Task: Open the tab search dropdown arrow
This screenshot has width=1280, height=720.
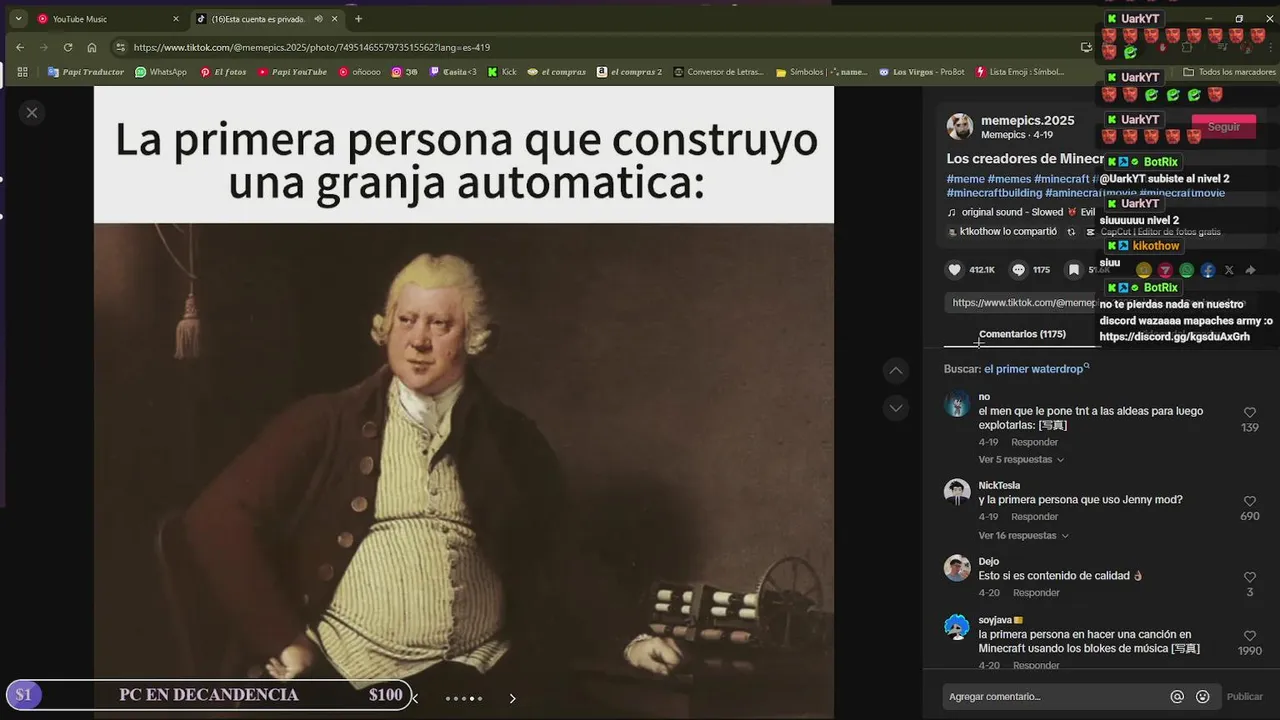Action: click(18, 19)
